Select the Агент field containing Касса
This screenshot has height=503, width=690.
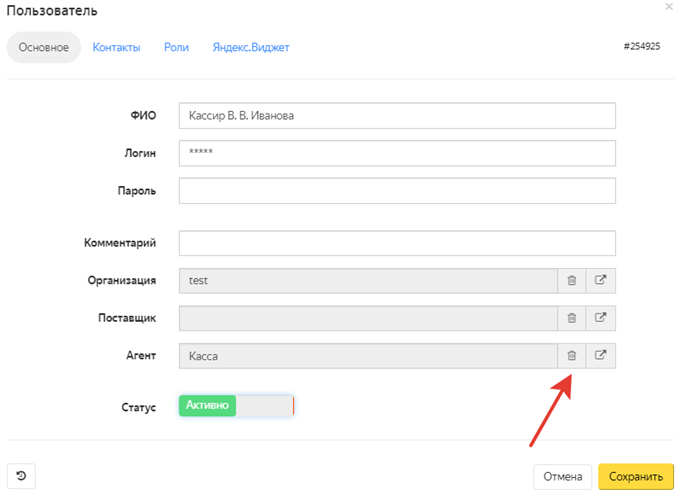coord(367,356)
